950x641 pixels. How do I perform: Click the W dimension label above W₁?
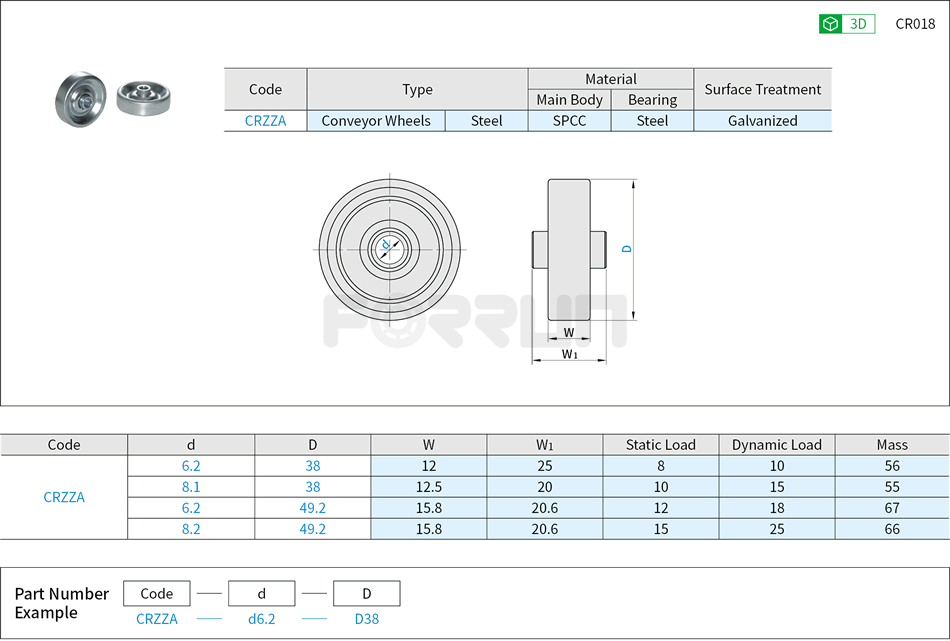569,332
